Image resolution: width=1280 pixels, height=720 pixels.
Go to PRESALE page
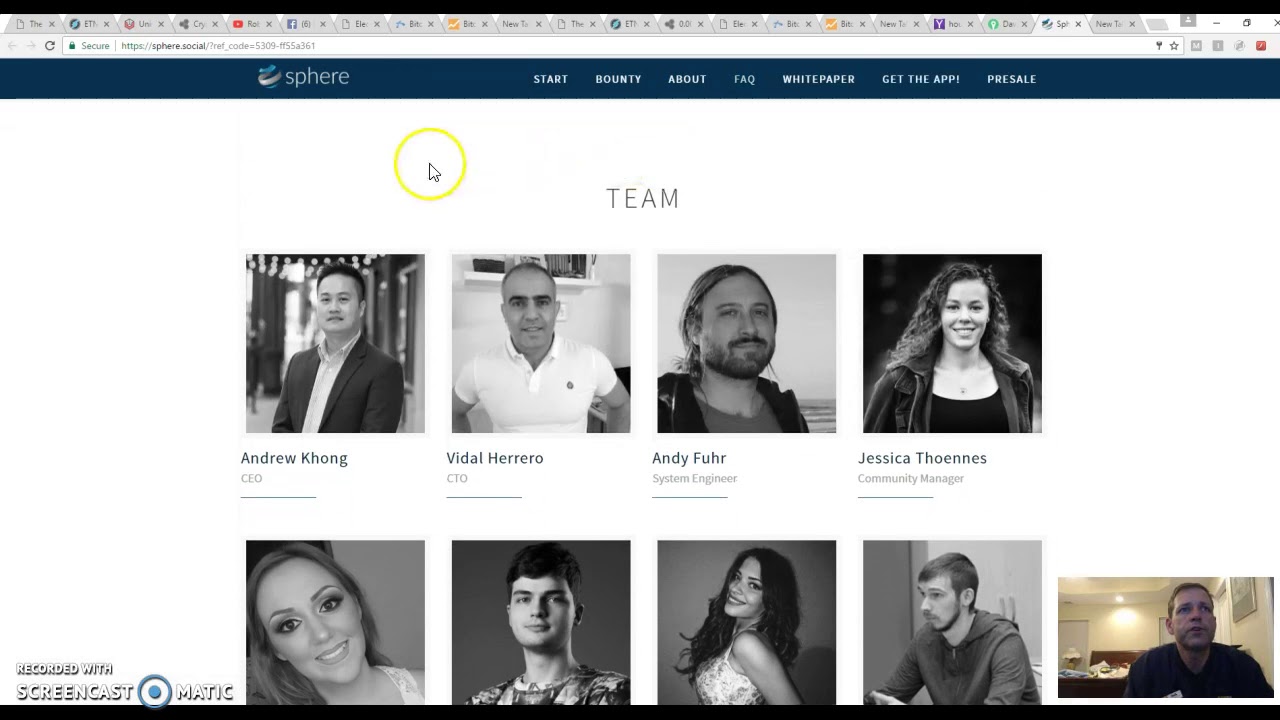[x=1011, y=79]
